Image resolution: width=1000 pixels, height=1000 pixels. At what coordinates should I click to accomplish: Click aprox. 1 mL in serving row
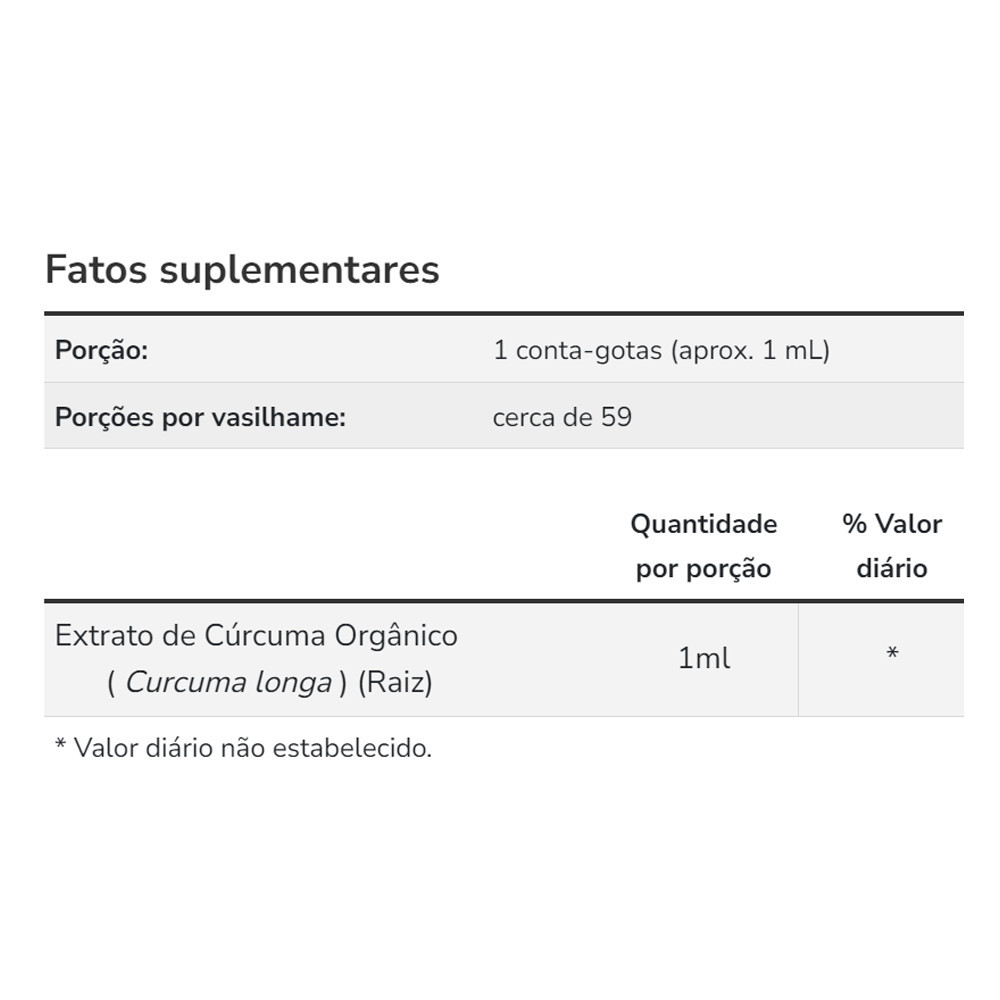click(750, 351)
